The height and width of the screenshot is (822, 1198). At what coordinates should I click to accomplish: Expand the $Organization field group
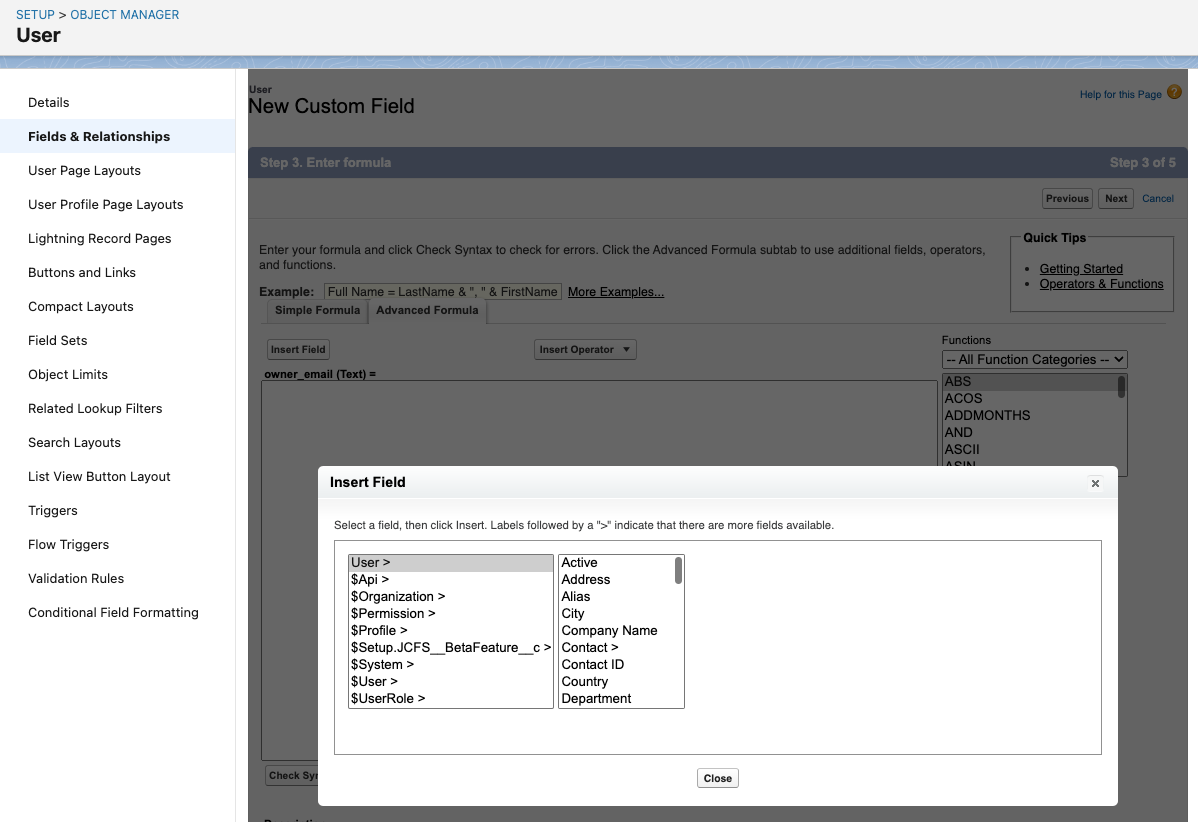[x=396, y=596]
